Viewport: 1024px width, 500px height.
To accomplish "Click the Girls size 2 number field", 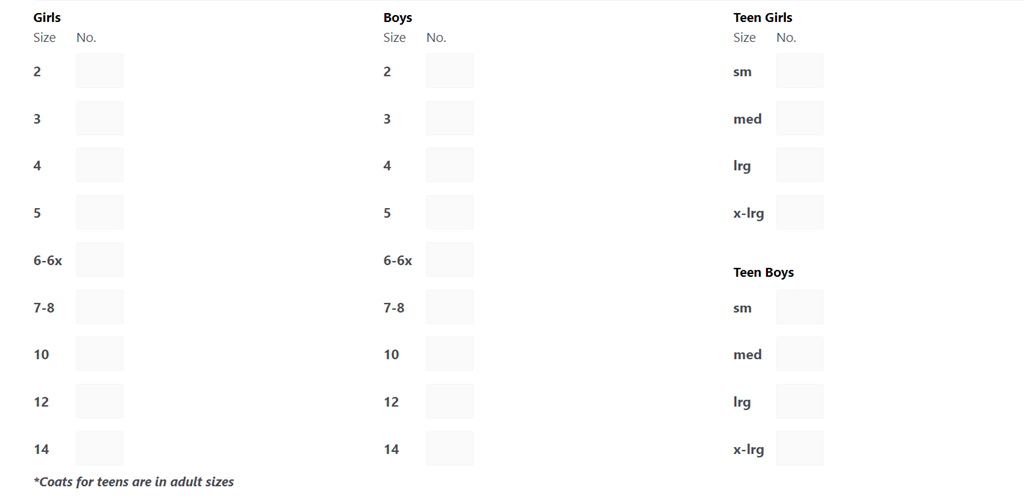I will coord(100,71).
